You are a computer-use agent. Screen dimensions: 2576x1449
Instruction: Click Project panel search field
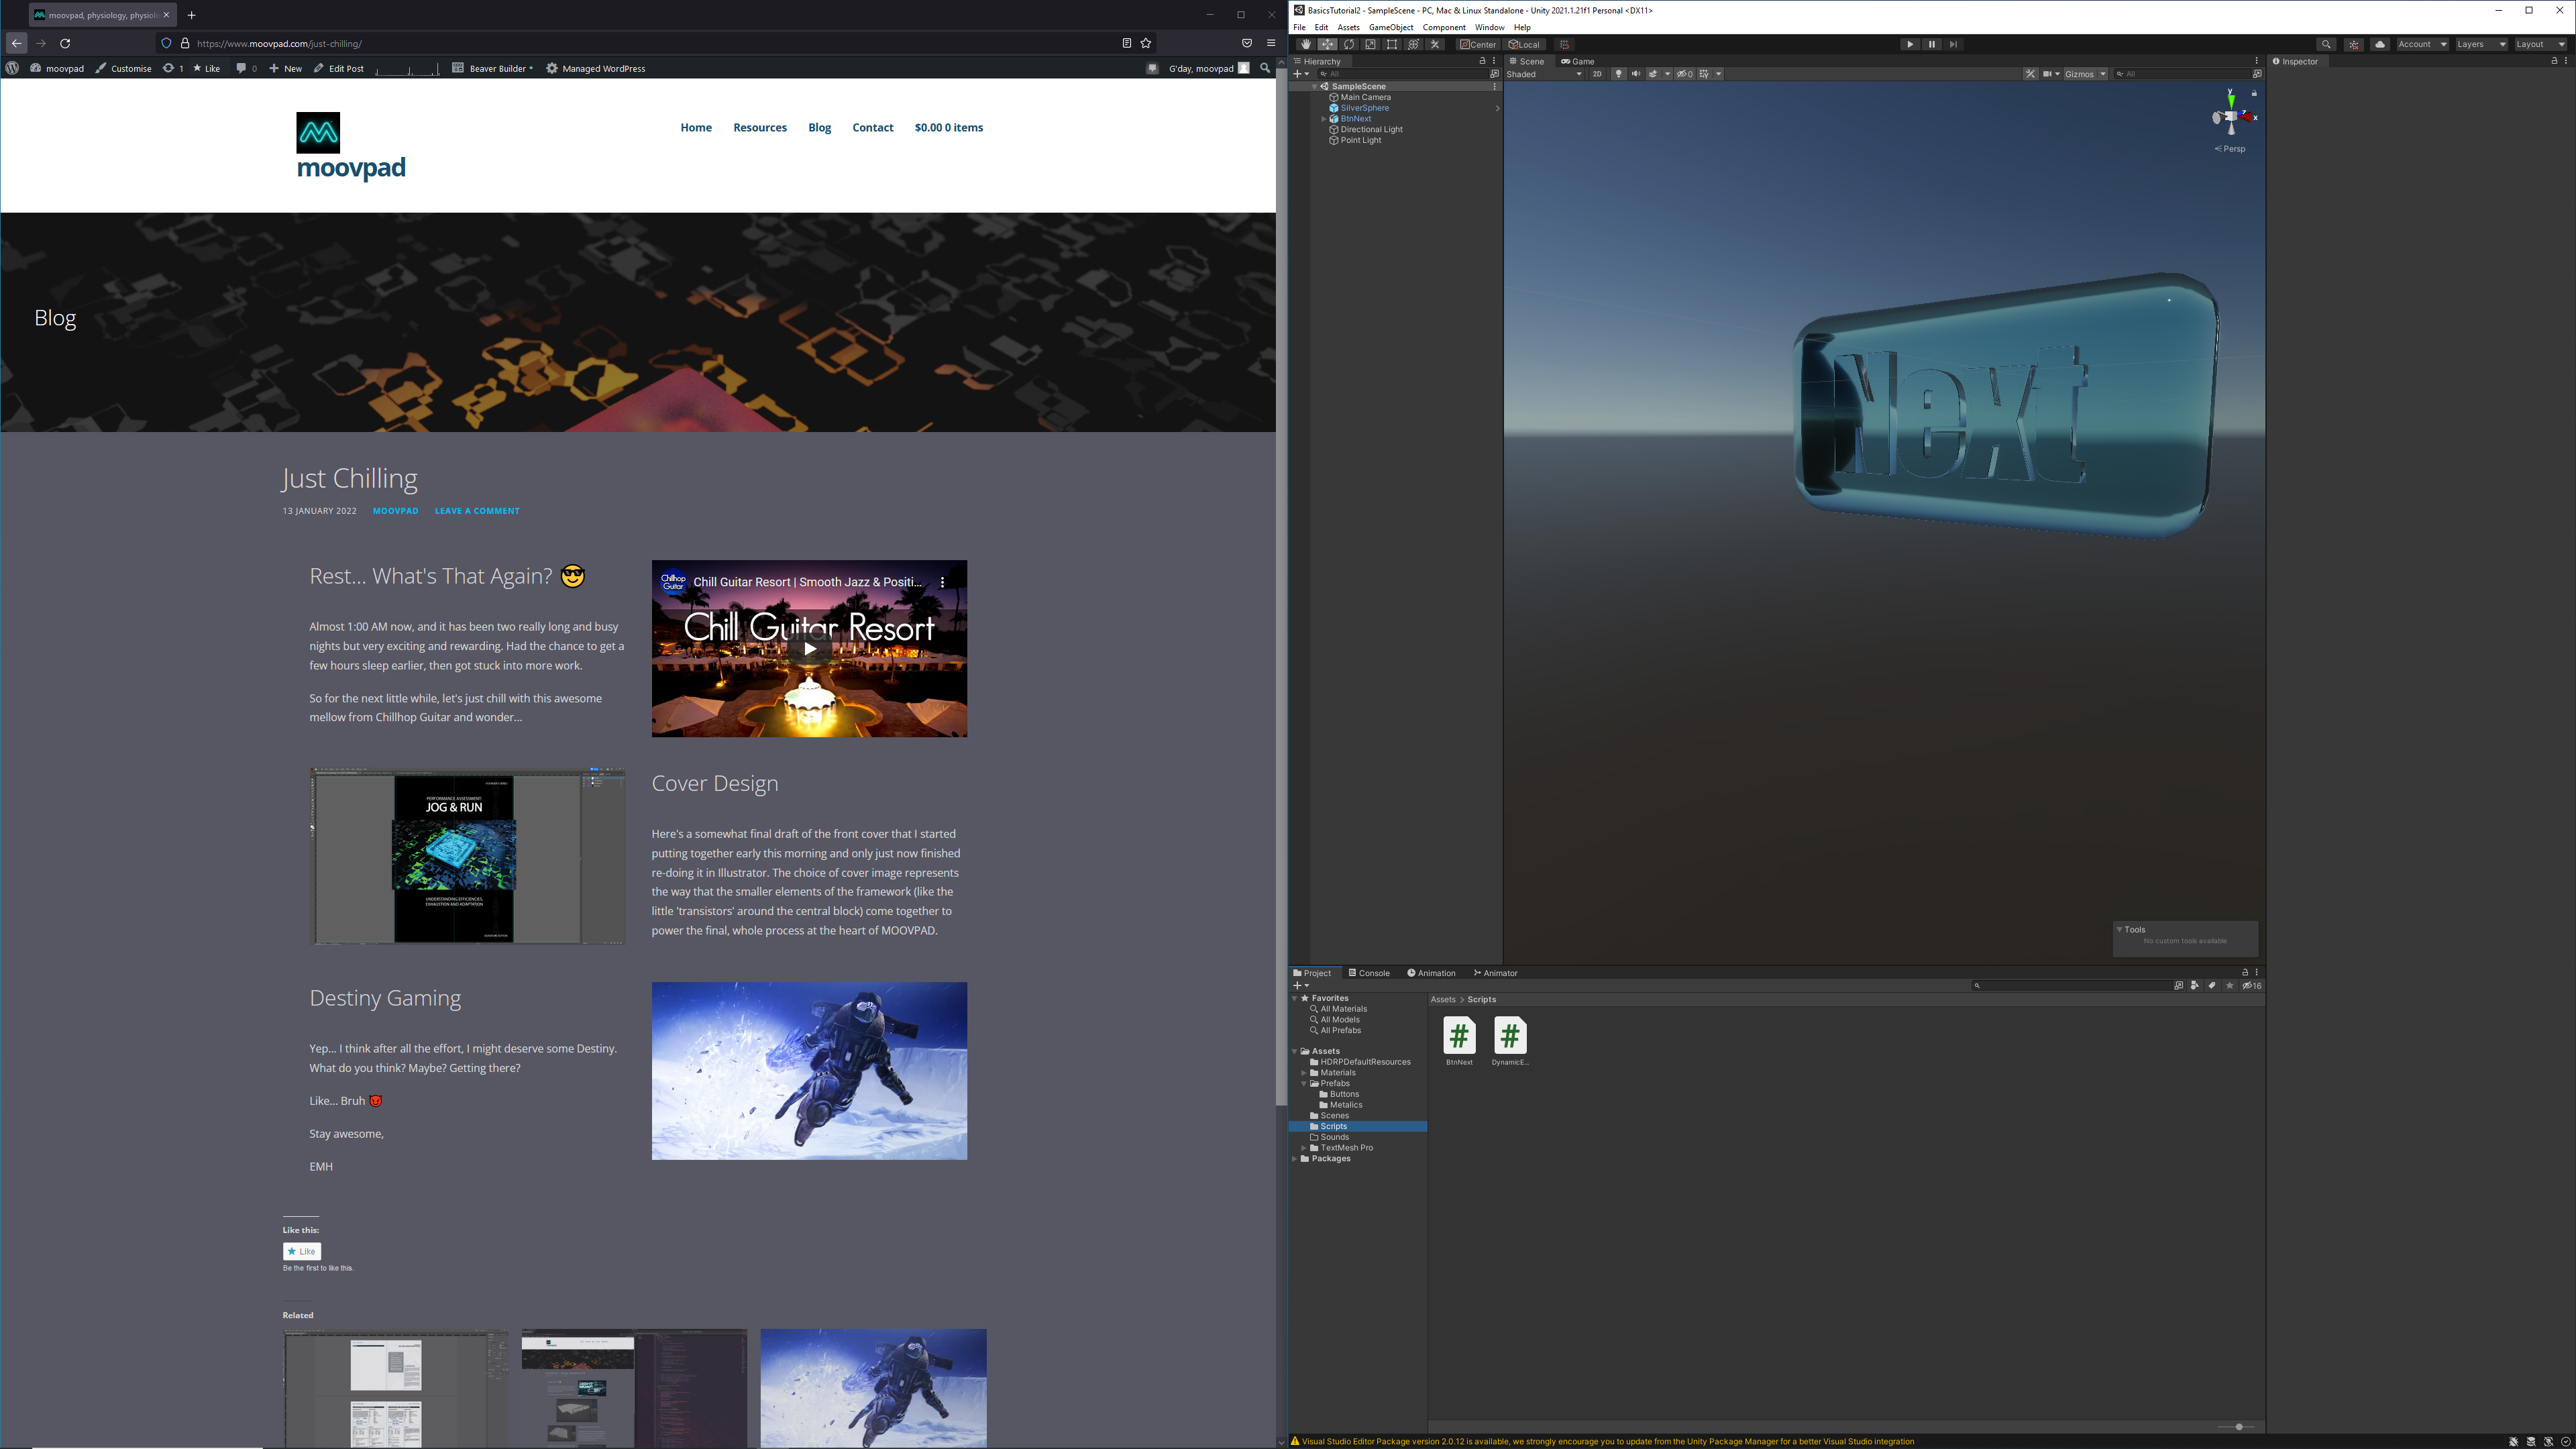(x=2072, y=985)
